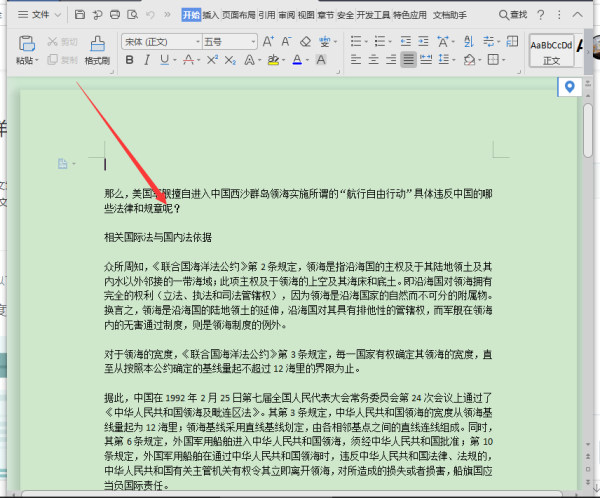Open the font name dropdown 宋体 (正文)
Screen dimensions: 600x498
[158, 42]
